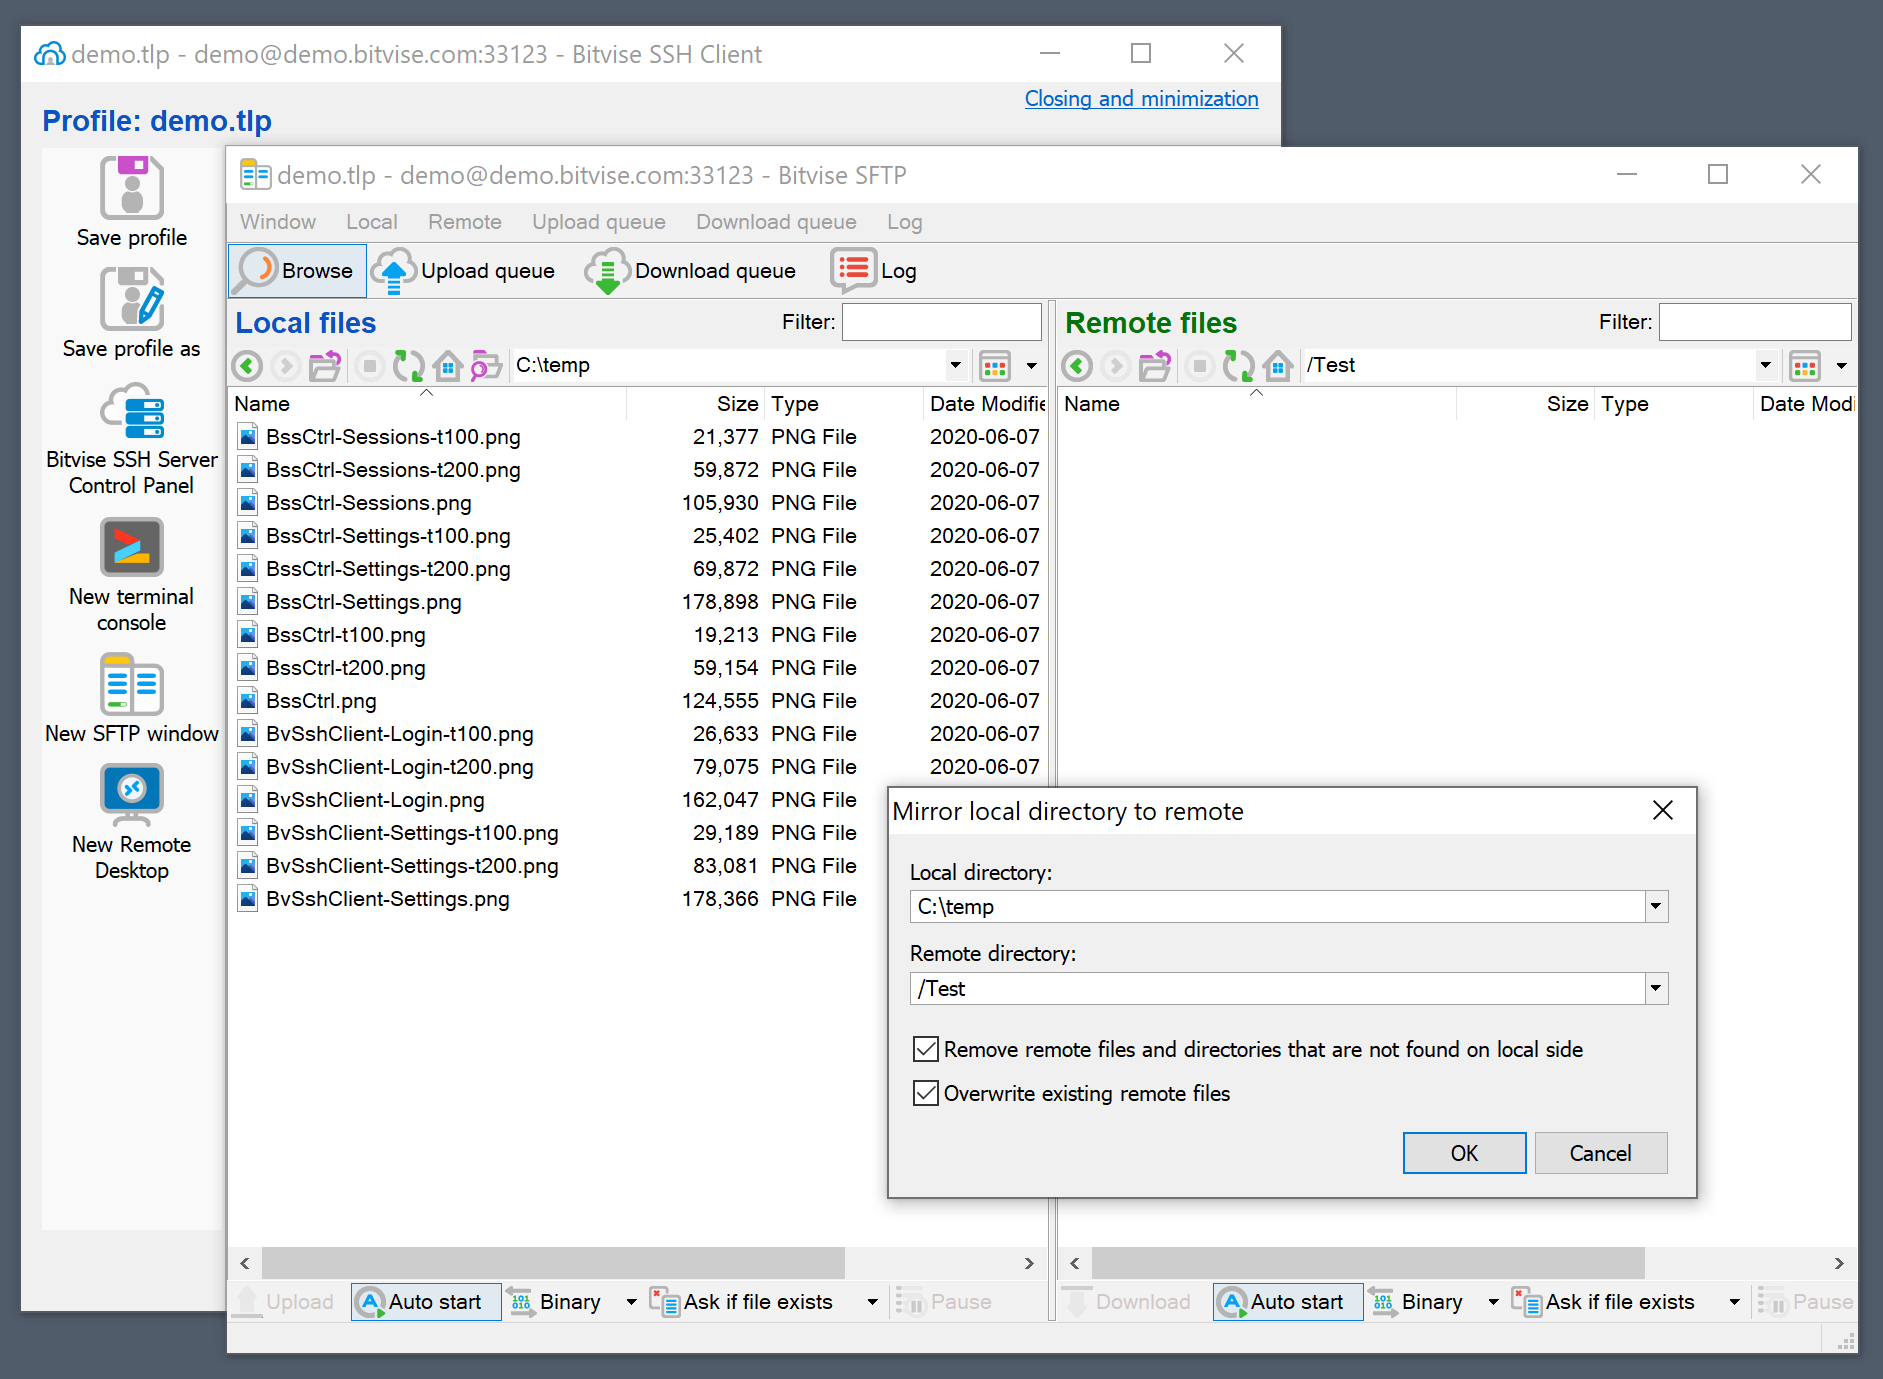The width and height of the screenshot is (1883, 1379).
Task: Uncheck Overwrite existing remote files
Action: coord(926,1093)
